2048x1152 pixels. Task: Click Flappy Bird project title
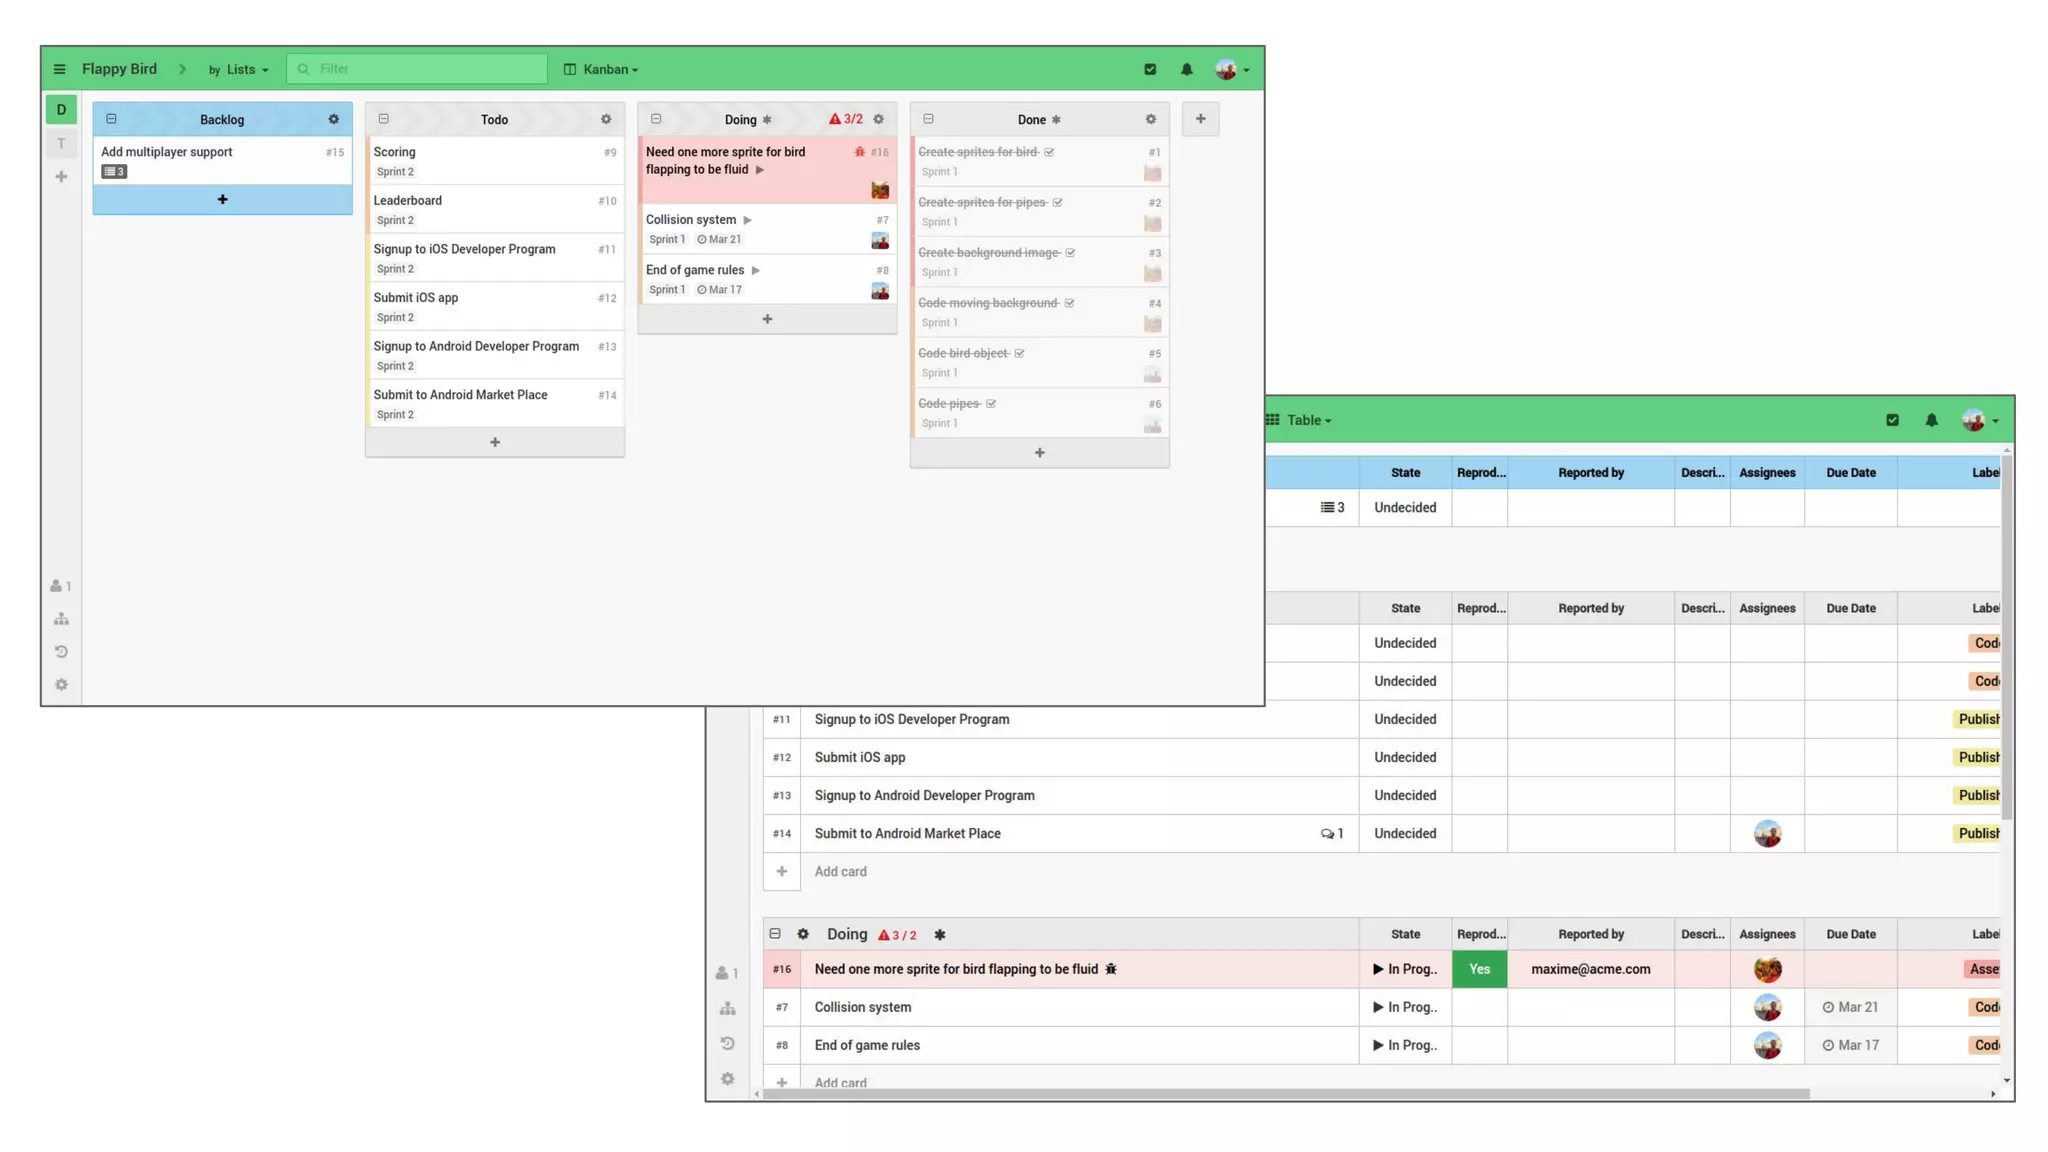119,69
